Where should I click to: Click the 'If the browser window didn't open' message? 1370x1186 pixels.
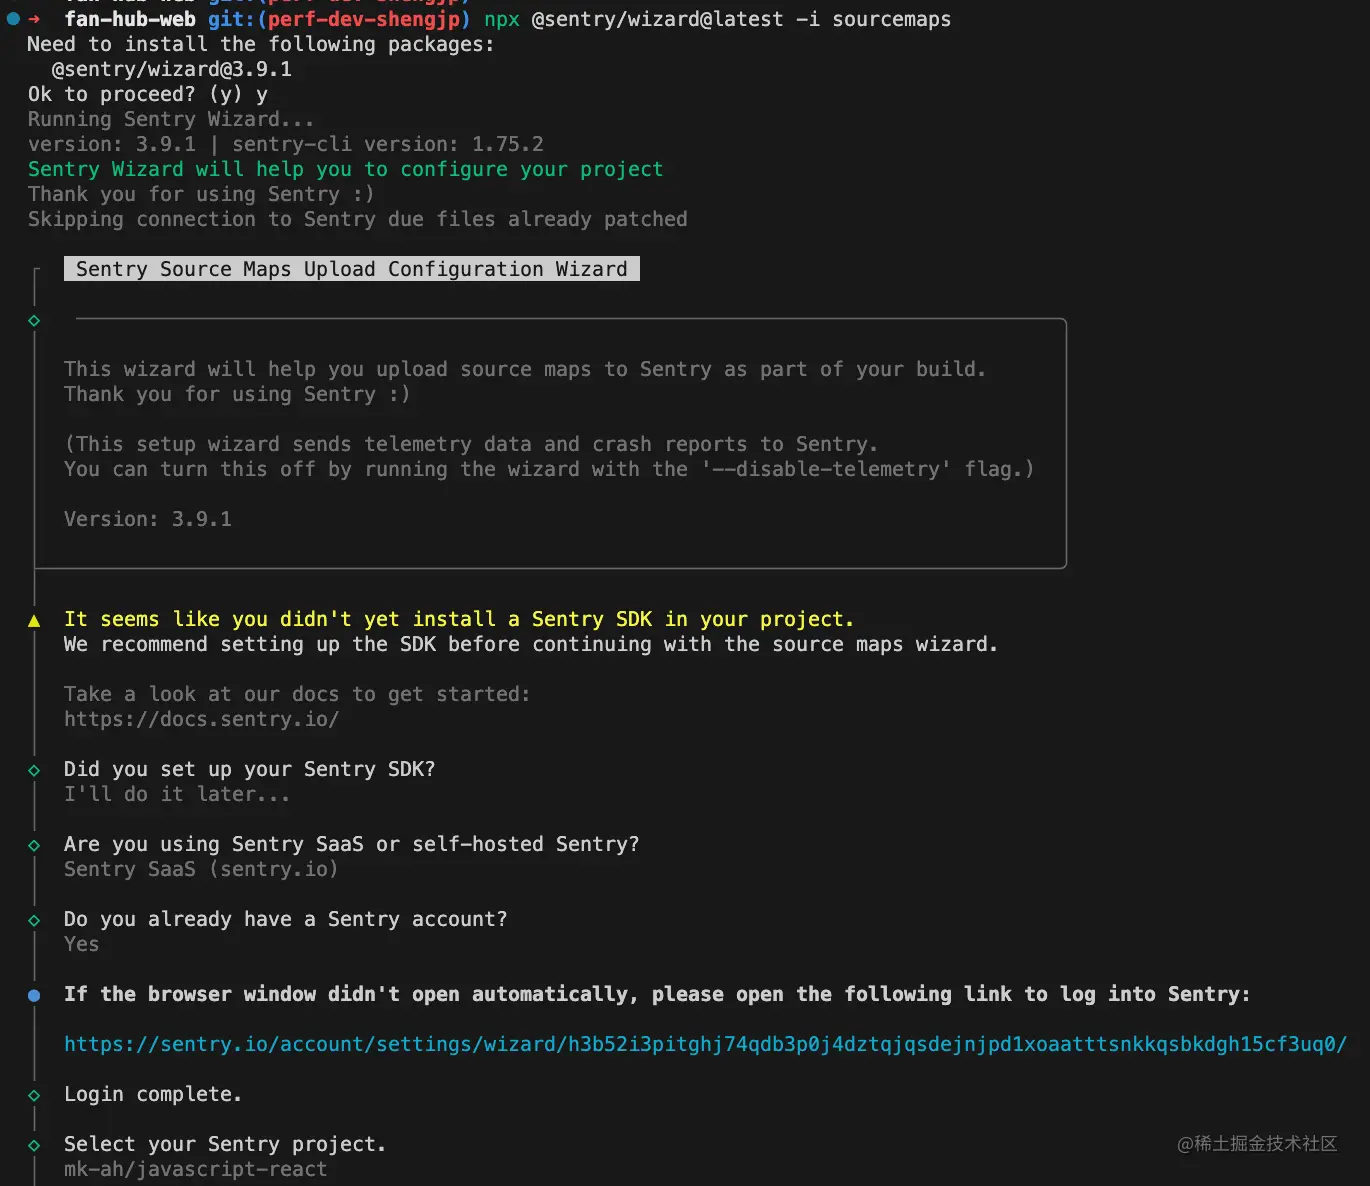(x=657, y=994)
